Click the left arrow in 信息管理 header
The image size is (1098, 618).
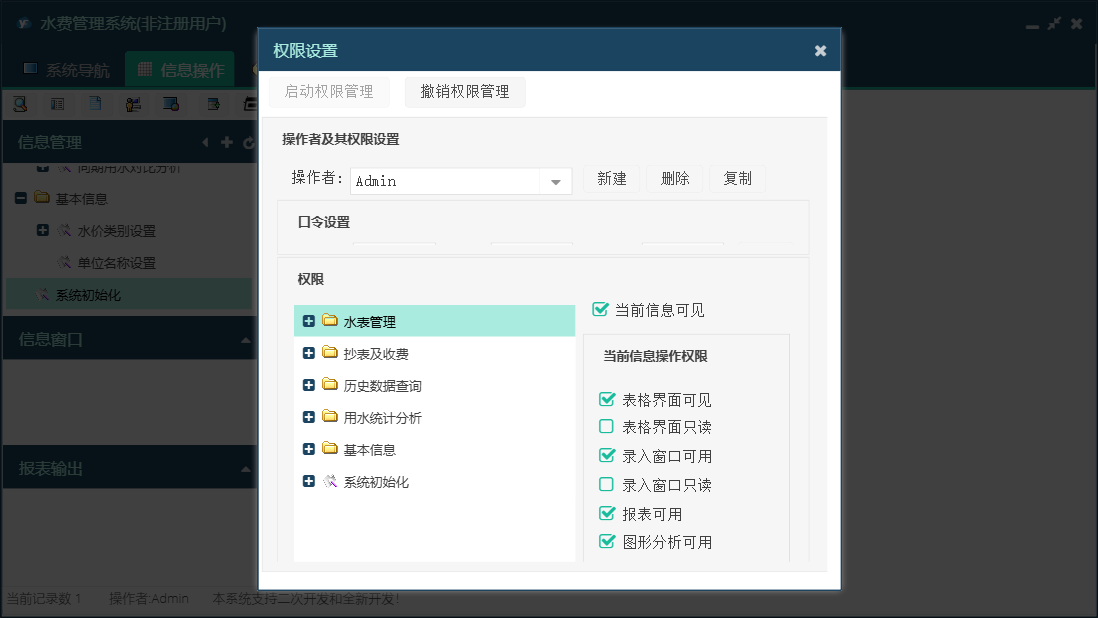(x=206, y=143)
